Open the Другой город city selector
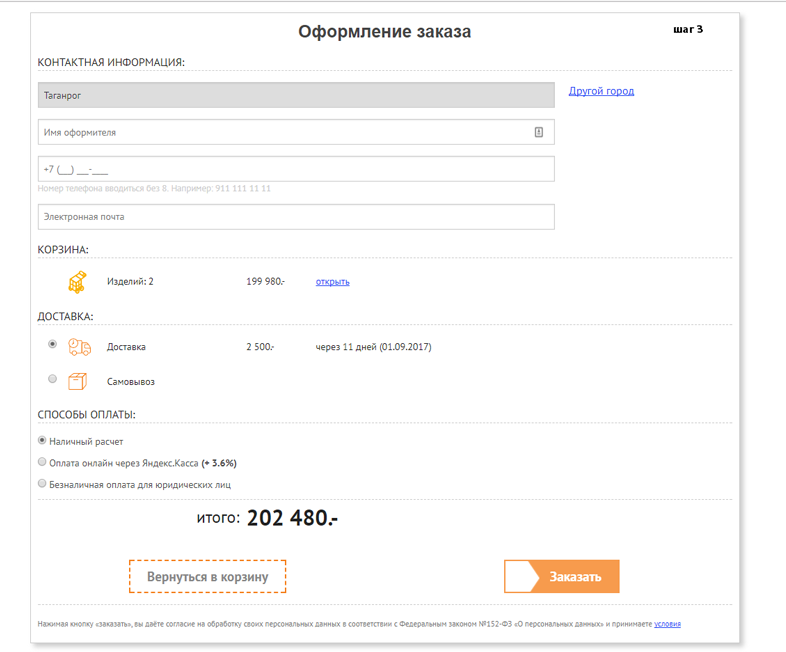Viewport: 786px width, 652px height. coord(601,91)
